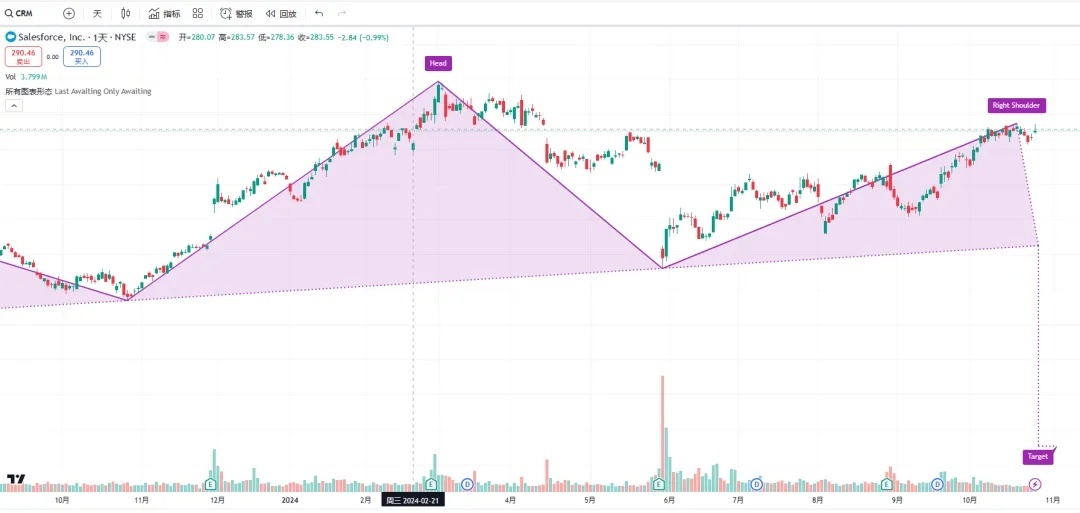Start bar replay with the 回放 button
This screenshot has height=513, width=1080.
[x=282, y=14]
